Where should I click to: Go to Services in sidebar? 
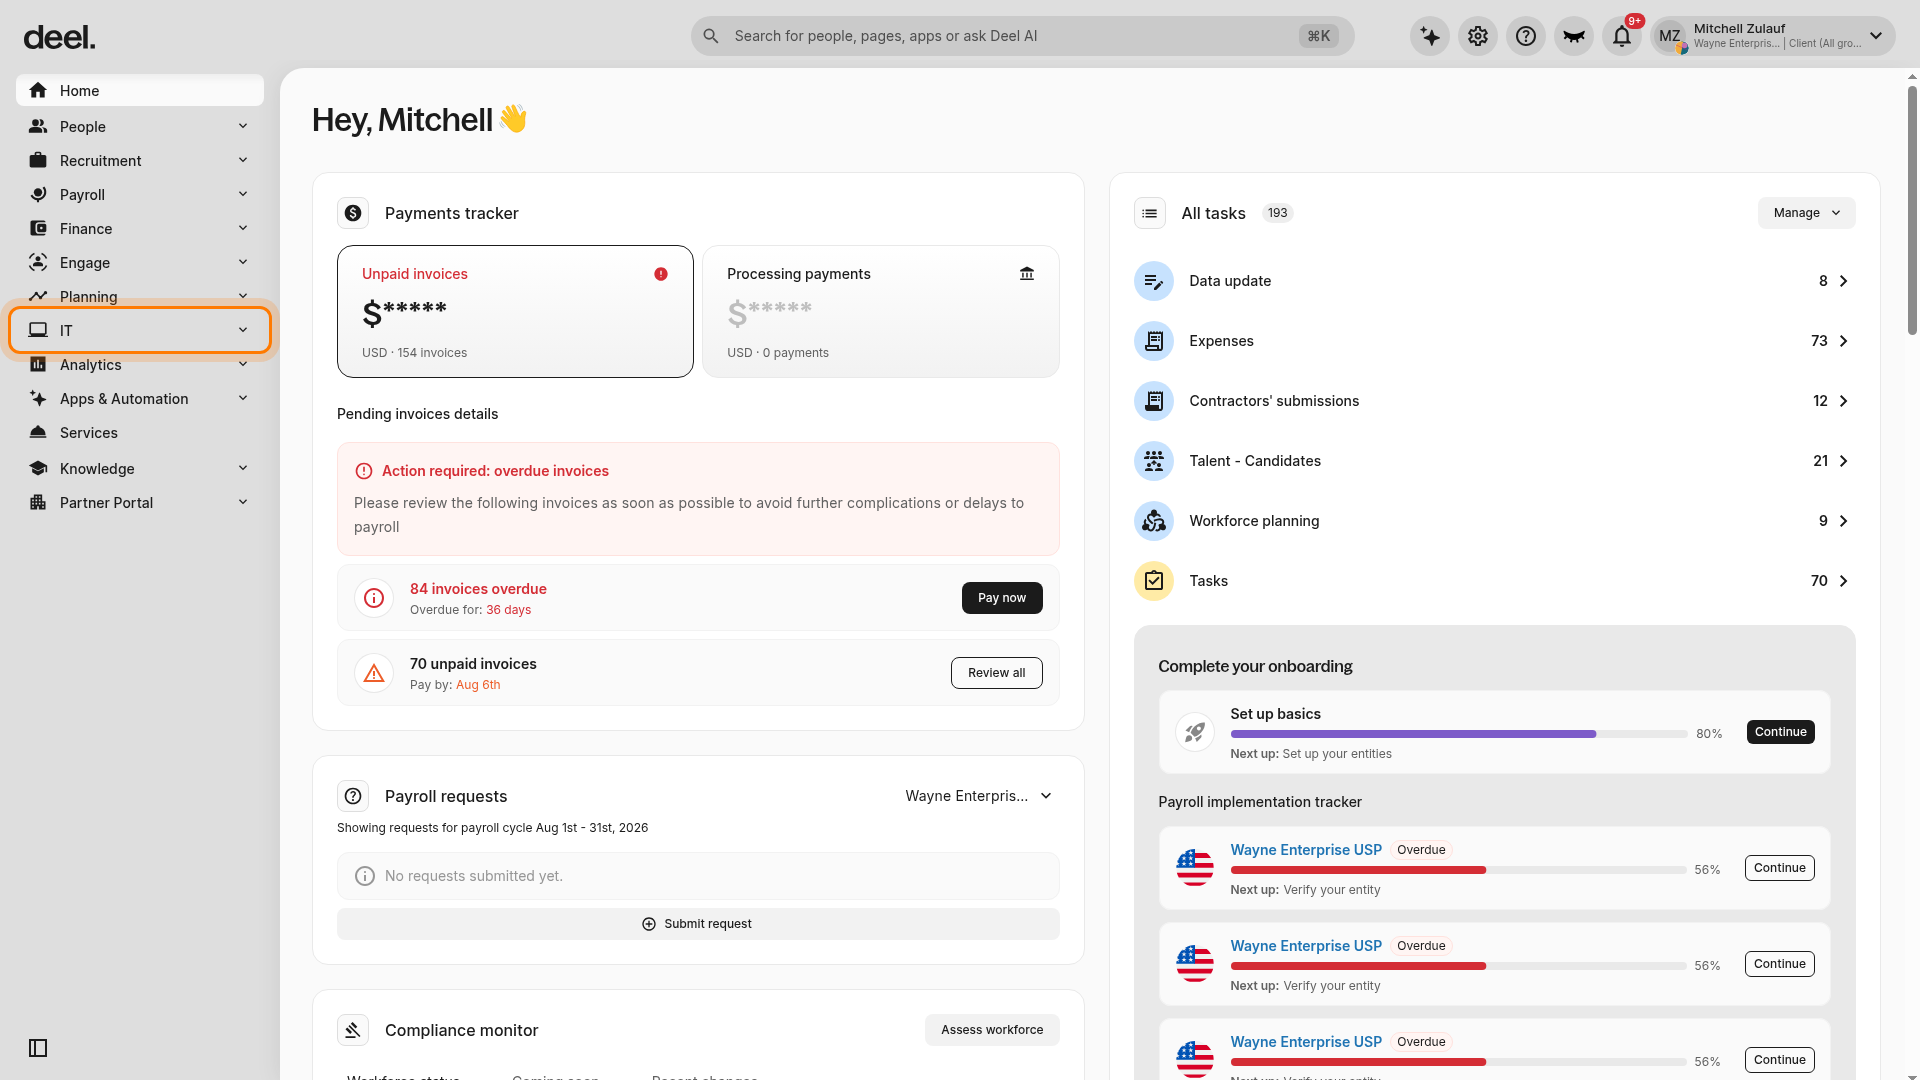click(140, 432)
